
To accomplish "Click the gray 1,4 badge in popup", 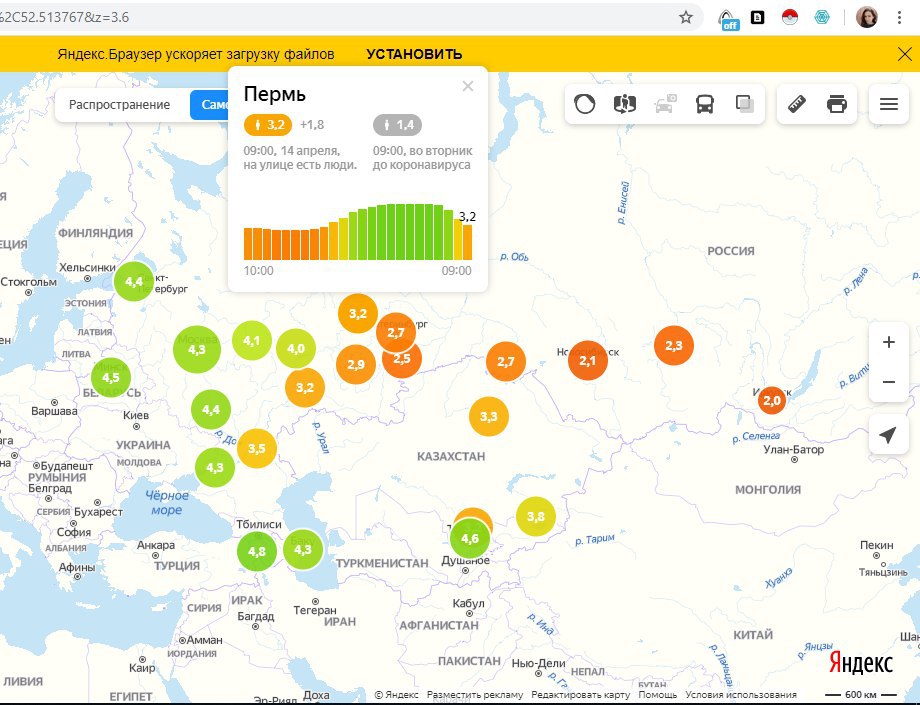I will point(397,125).
